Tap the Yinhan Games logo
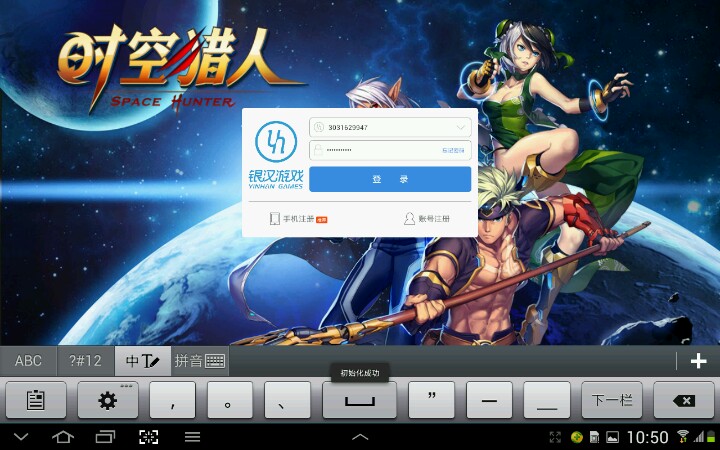The height and width of the screenshot is (450, 720). pos(275,154)
